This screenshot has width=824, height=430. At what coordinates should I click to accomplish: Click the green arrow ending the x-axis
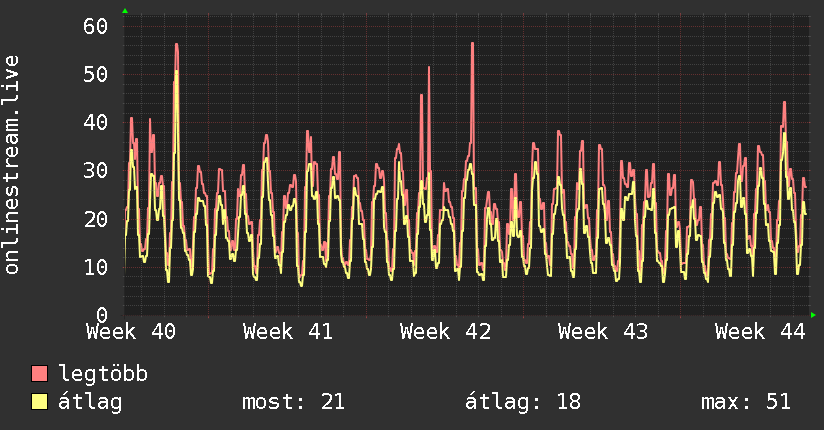tap(813, 315)
